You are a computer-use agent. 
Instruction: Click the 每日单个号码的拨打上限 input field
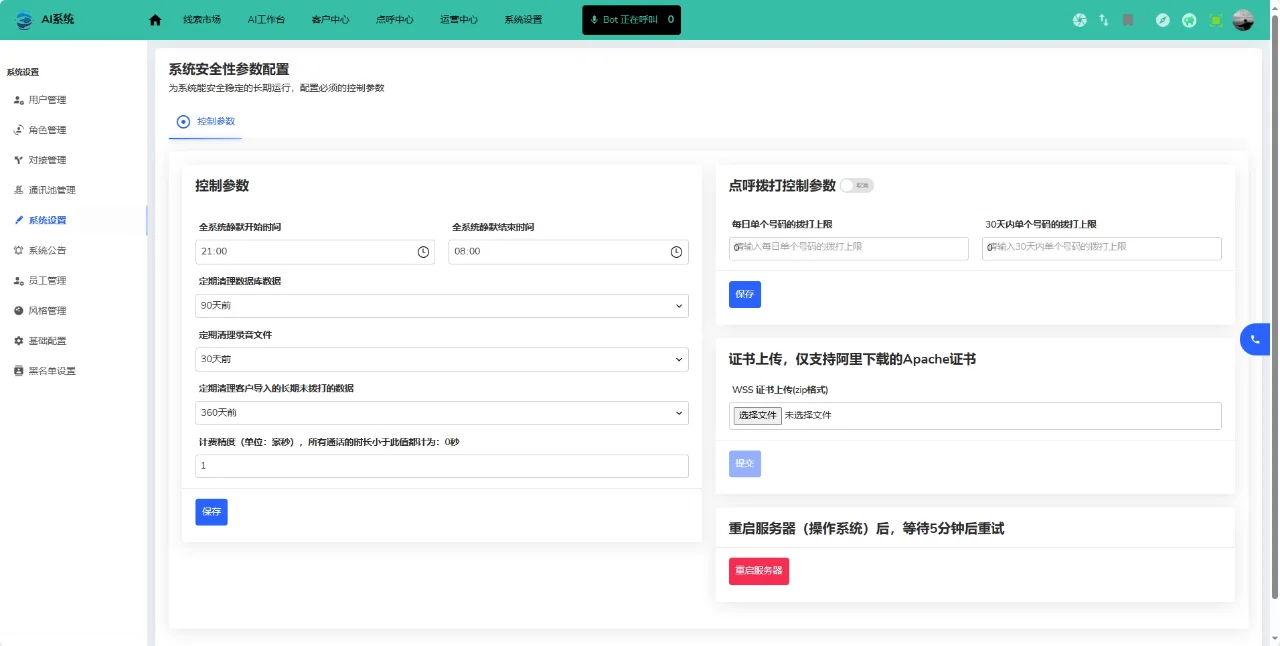pos(848,248)
